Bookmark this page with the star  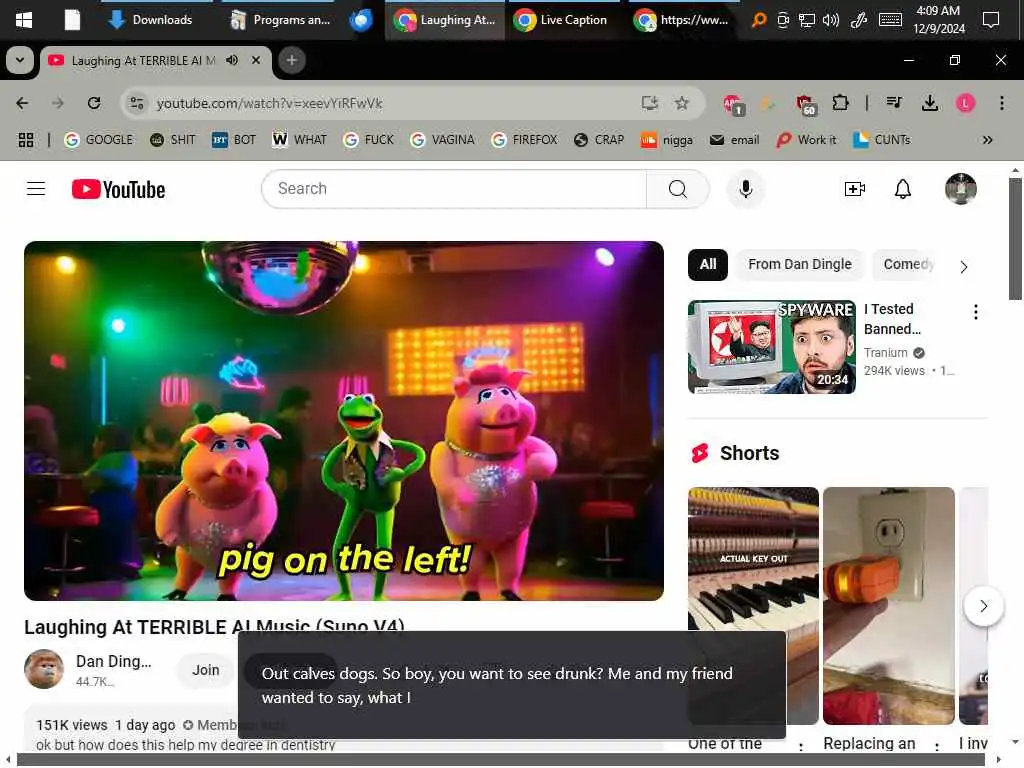[682, 103]
